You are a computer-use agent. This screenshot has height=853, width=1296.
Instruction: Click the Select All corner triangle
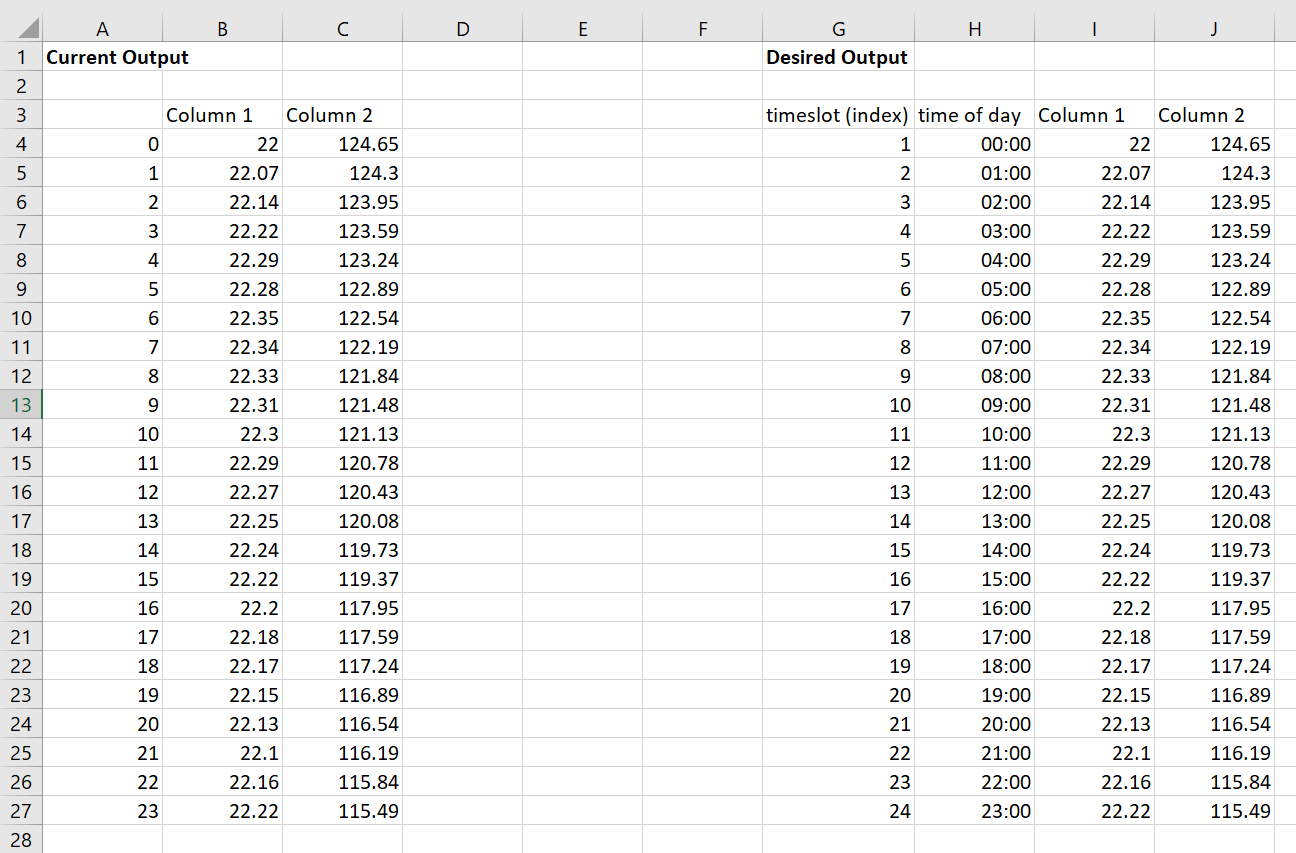click(29, 28)
